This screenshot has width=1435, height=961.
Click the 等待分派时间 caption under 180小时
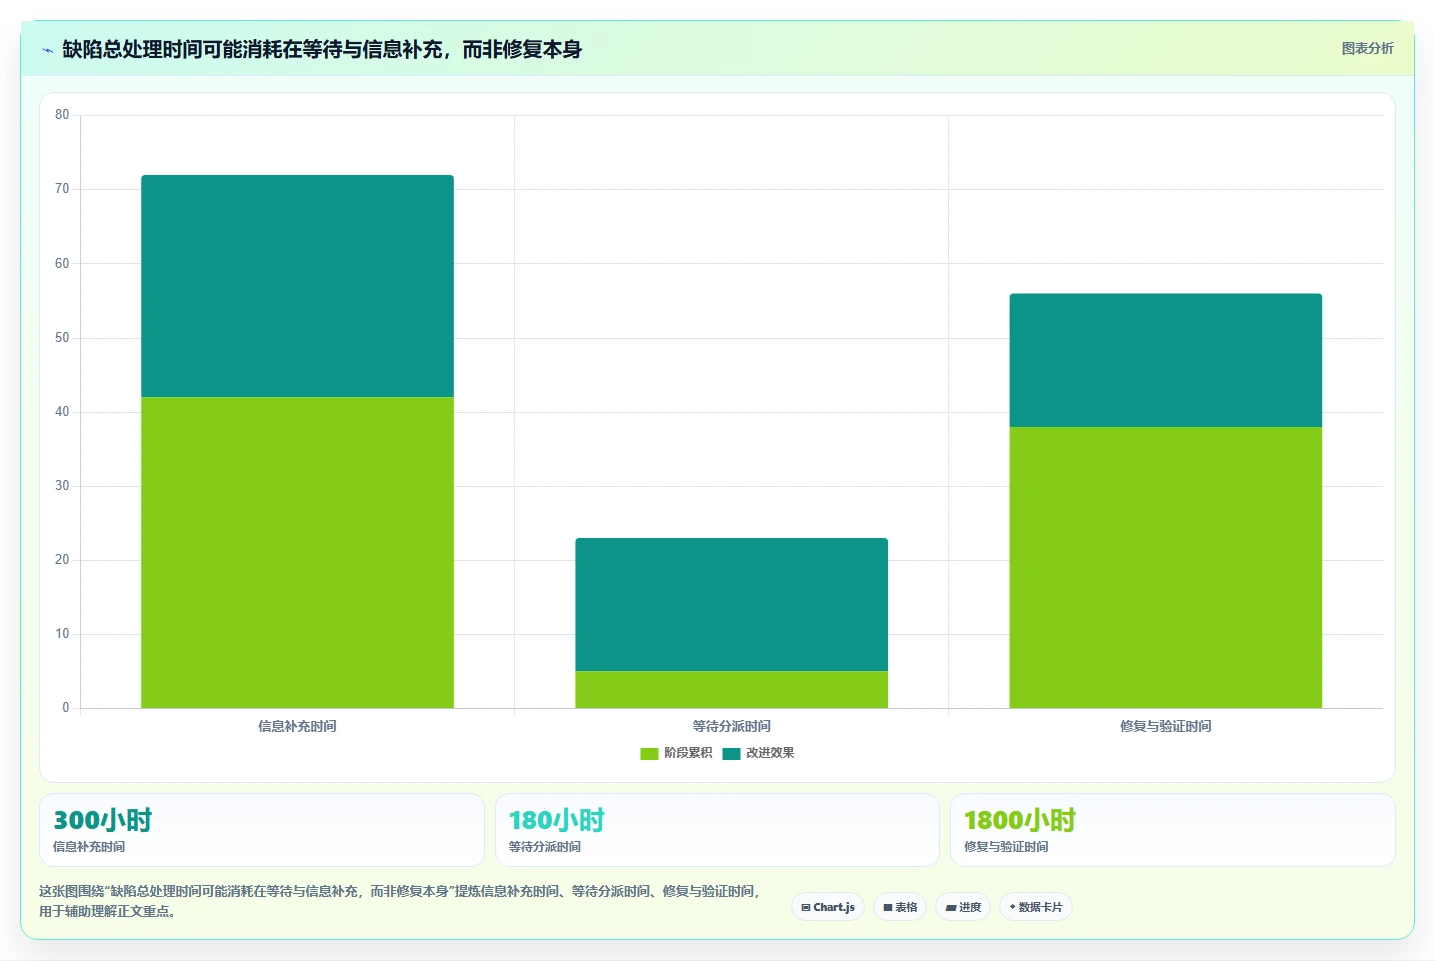(x=544, y=847)
